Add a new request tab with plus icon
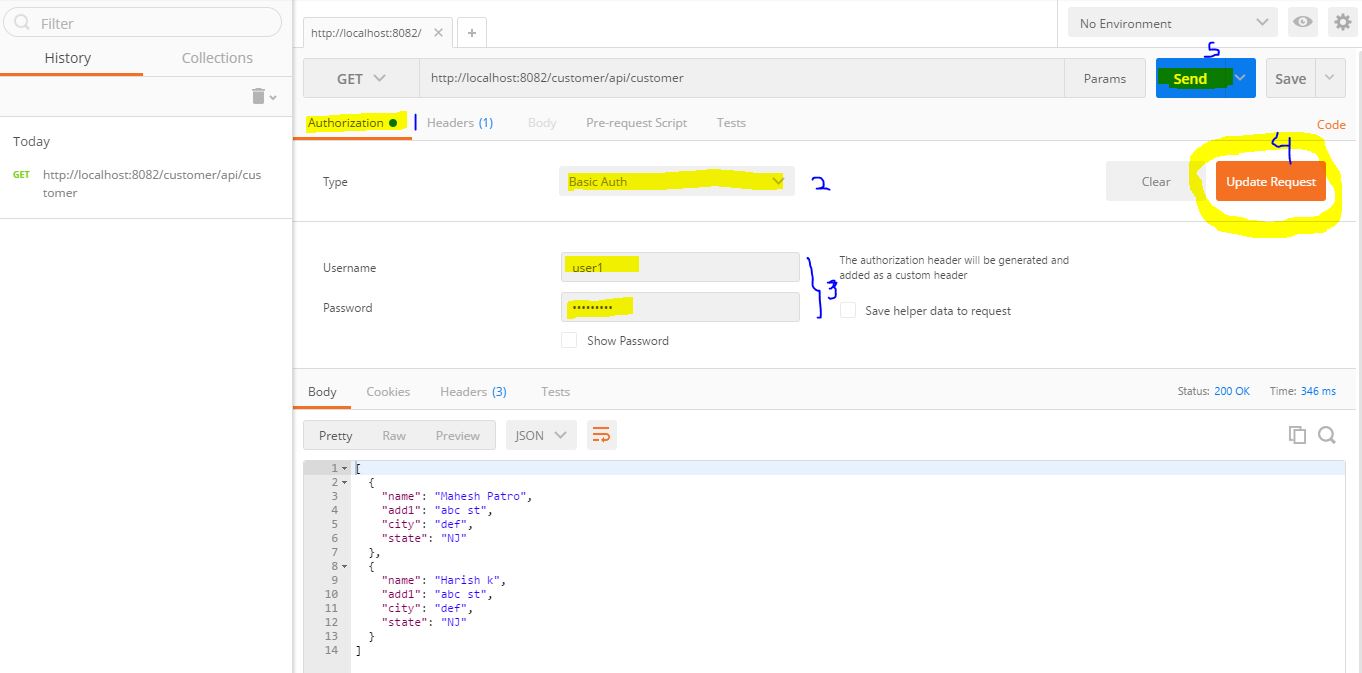1362x673 pixels. (471, 32)
